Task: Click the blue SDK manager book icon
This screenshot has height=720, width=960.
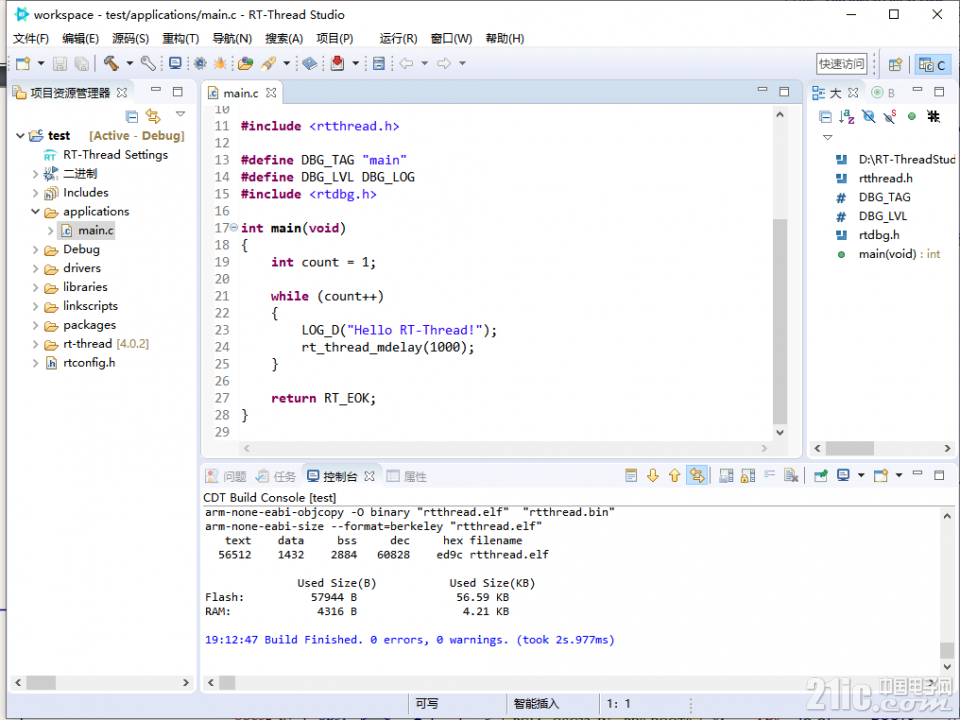Action: [x=310, y=63]
